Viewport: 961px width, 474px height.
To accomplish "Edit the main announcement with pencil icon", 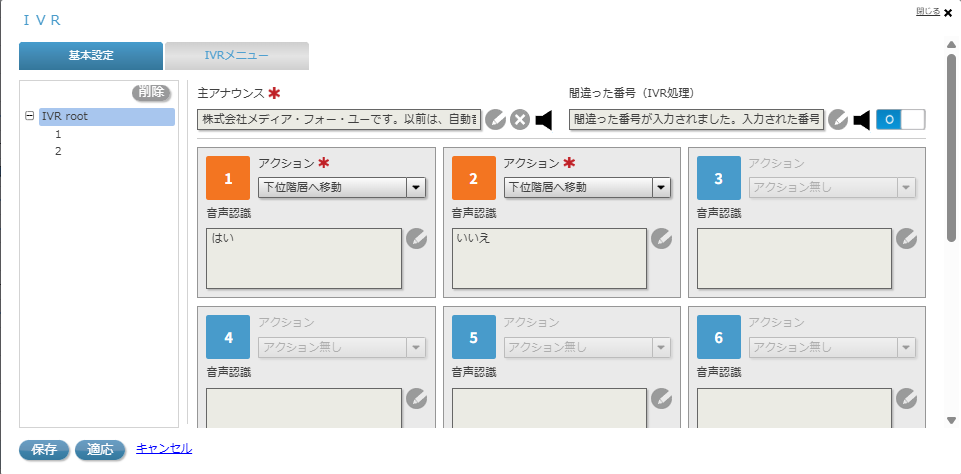I will coord(496,120).
